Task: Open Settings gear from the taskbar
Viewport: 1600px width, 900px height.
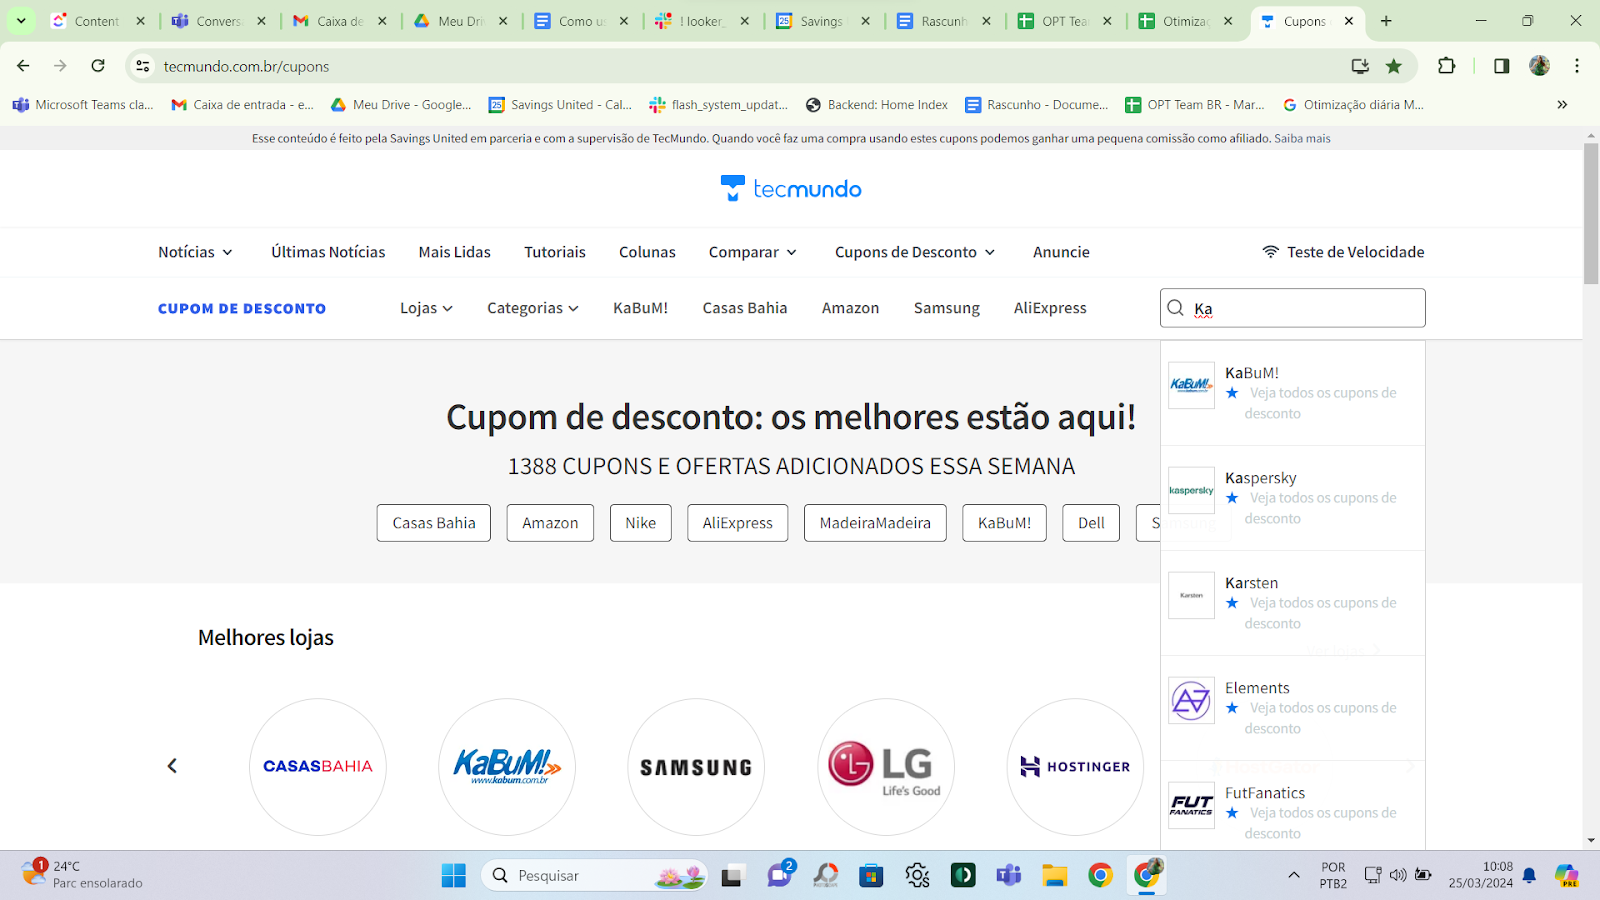Action: (x=917, y=876)
